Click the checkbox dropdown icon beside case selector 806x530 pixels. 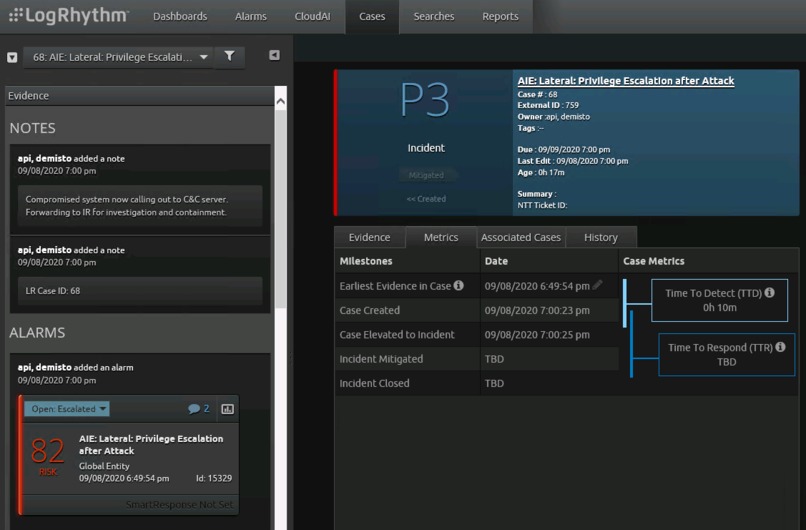coord(12,57)
